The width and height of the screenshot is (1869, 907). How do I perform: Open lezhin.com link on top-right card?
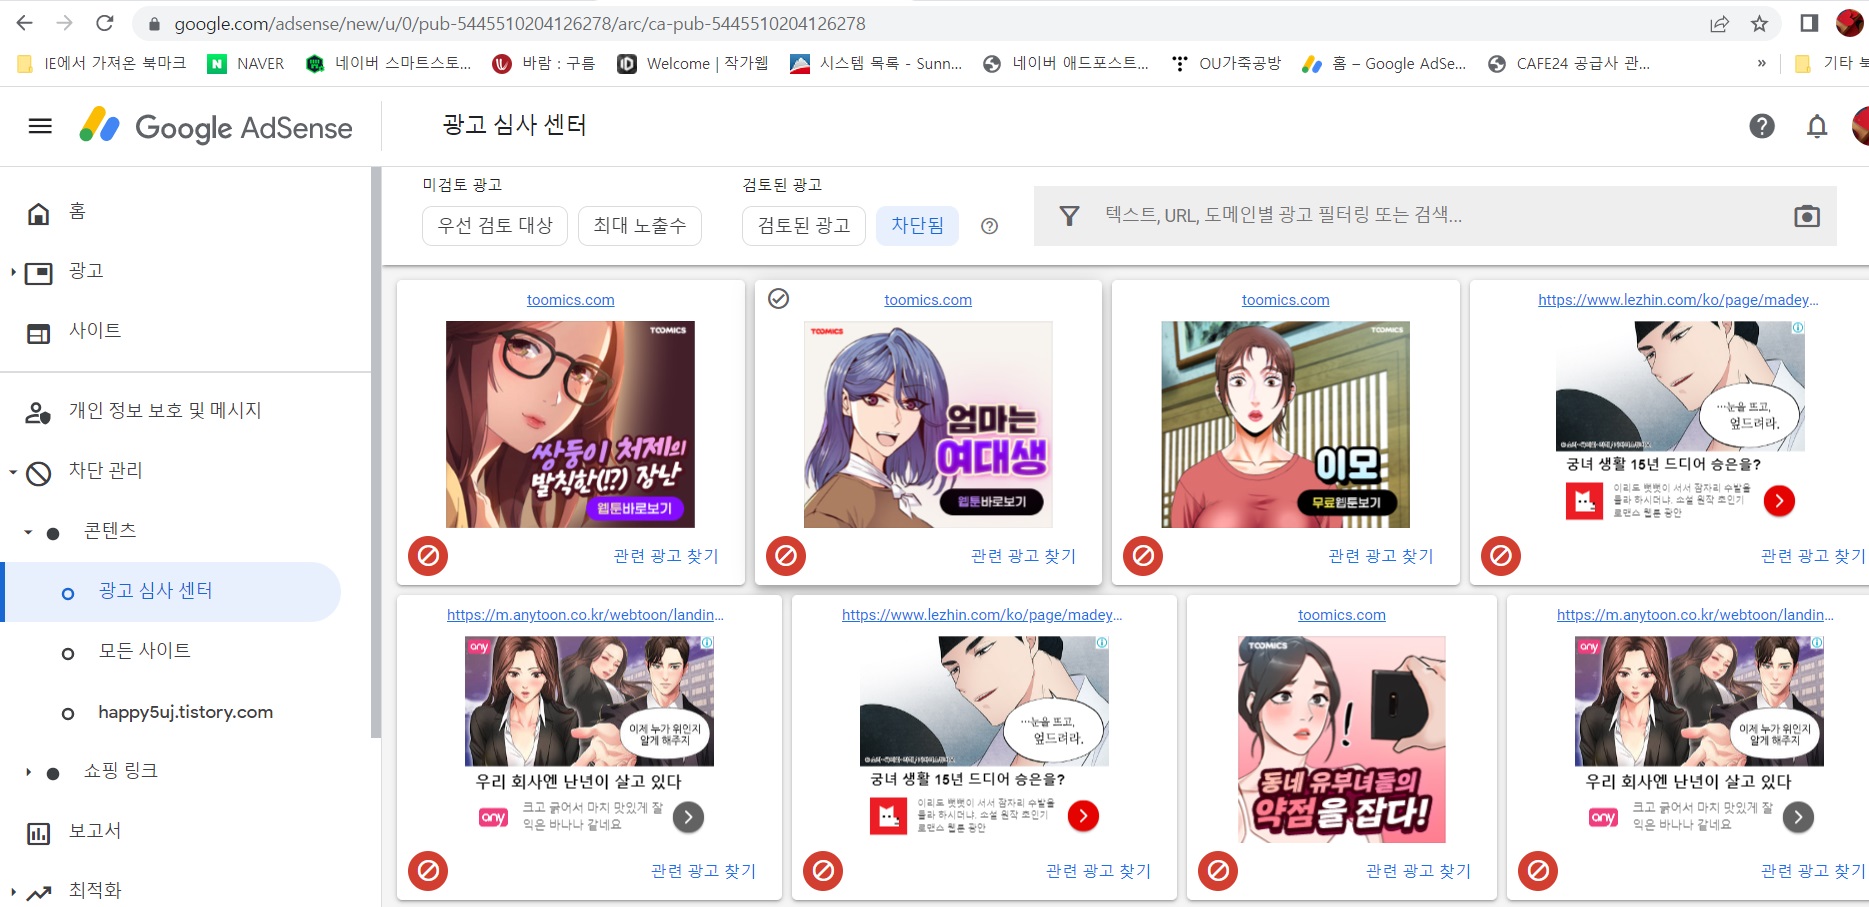click(x=1678, y=300)
